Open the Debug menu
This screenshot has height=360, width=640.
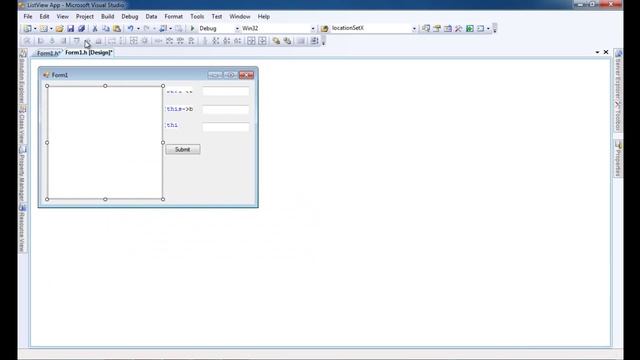[x=130, y=16]
